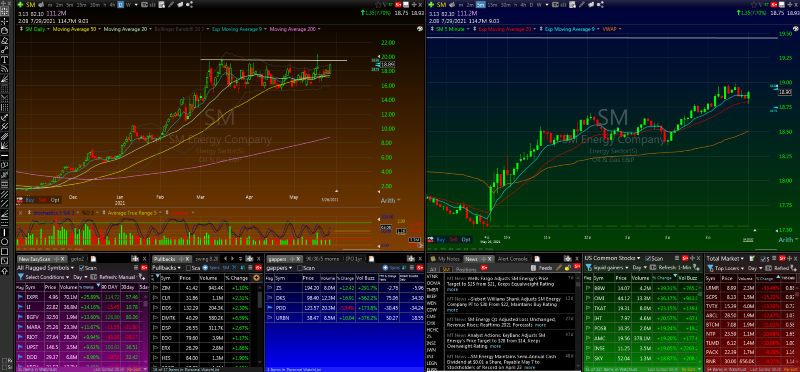The image size is (800, 372).
Task: Select the 15m timeframe on the right chart
Action: 492,5
